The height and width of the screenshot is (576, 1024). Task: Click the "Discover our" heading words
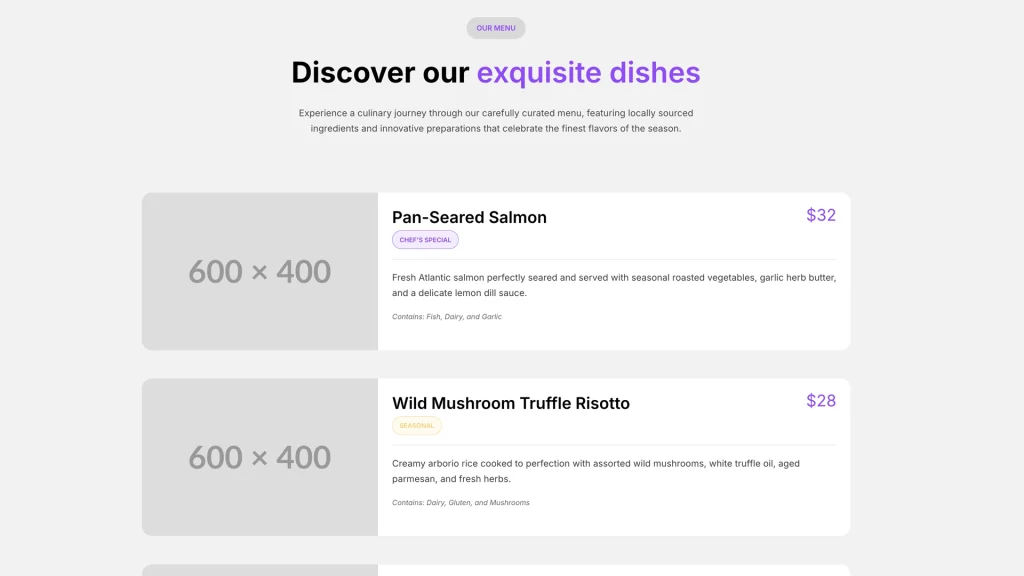(380, 73)
